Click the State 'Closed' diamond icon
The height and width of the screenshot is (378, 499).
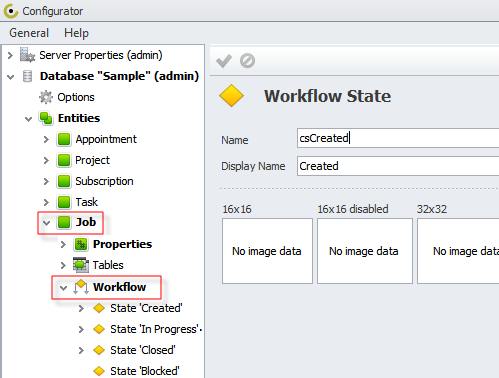point(99,350)
